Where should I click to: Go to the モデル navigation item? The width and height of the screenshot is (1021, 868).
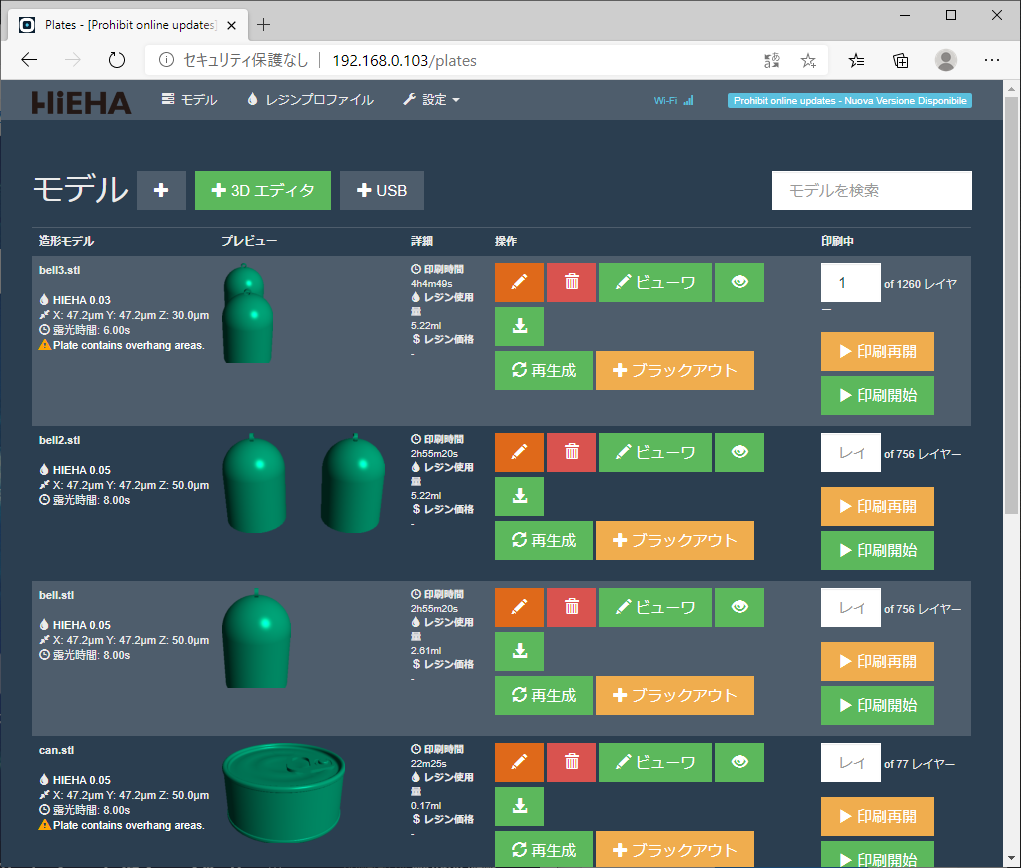[x=189, y=100]
